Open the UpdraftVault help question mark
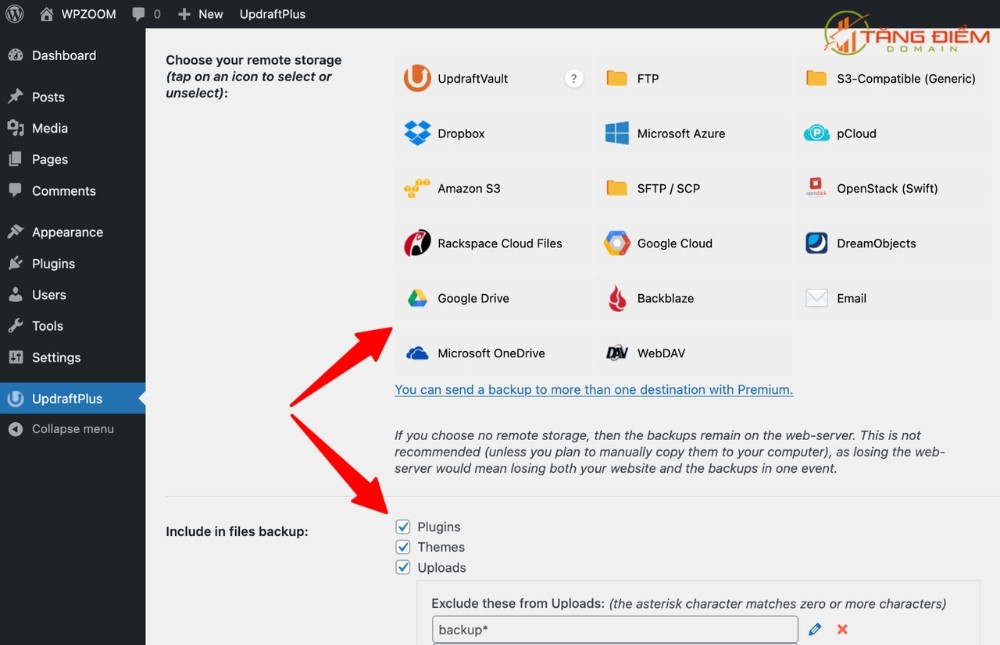 [573, 78]
